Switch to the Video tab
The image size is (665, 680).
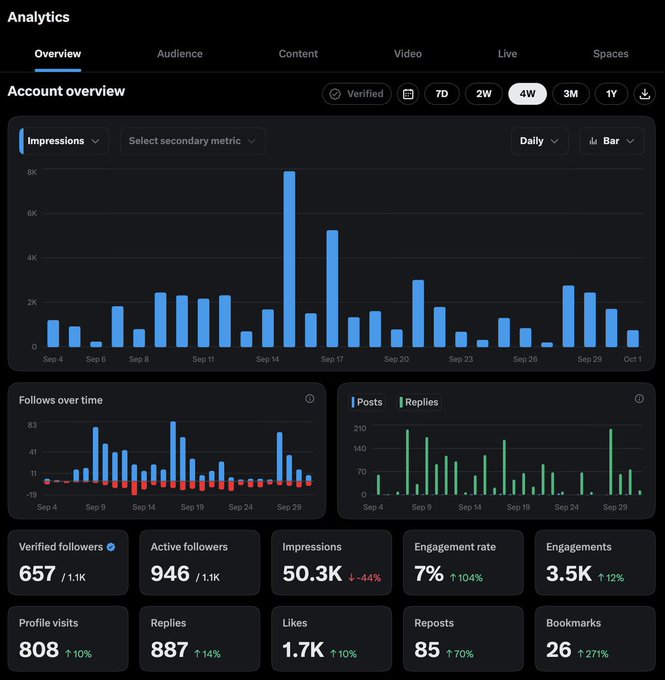pos(408,54)
